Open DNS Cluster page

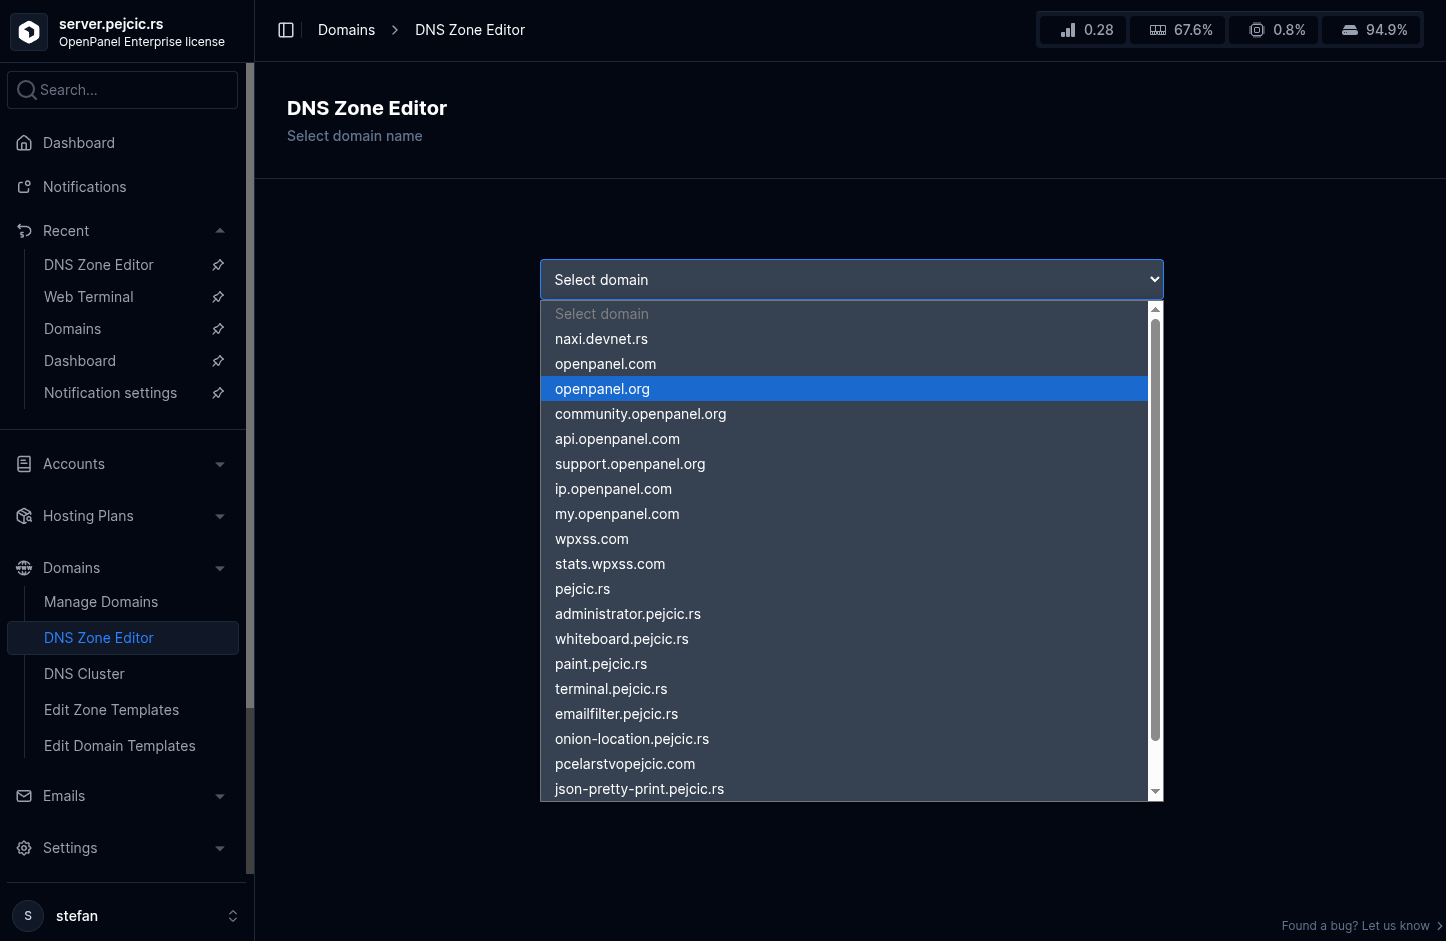click(84, 674)
